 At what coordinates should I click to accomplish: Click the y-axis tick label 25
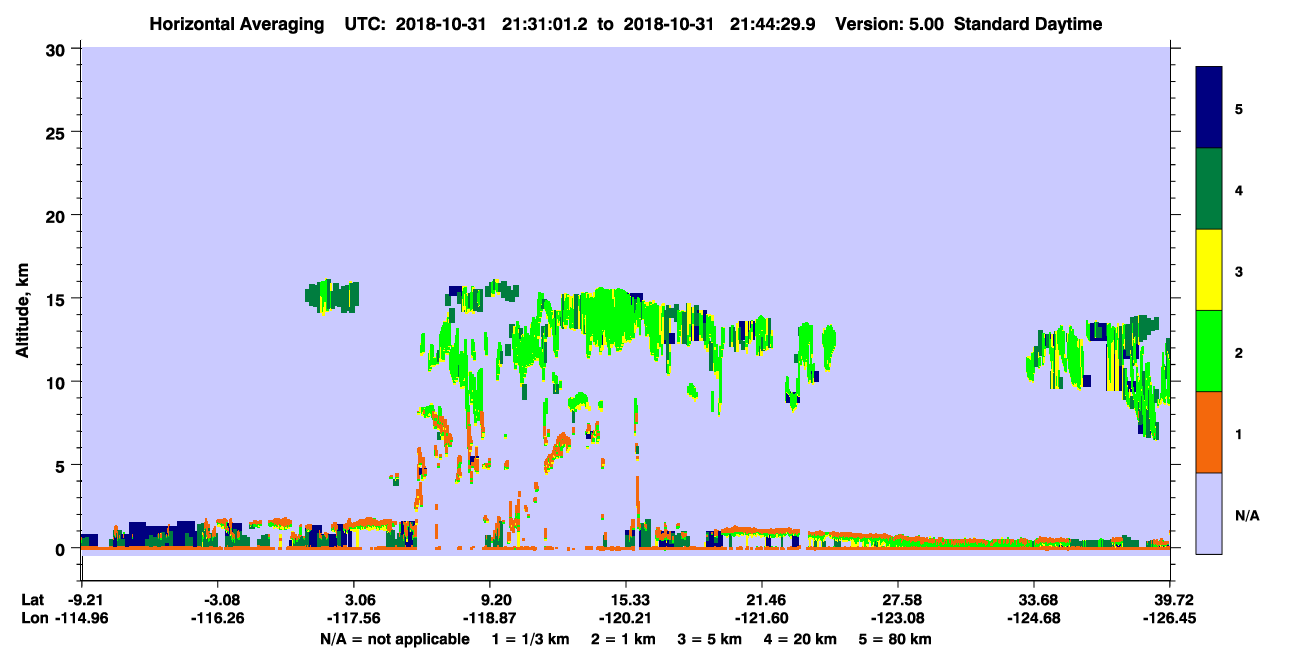click(x=58, y=132)
